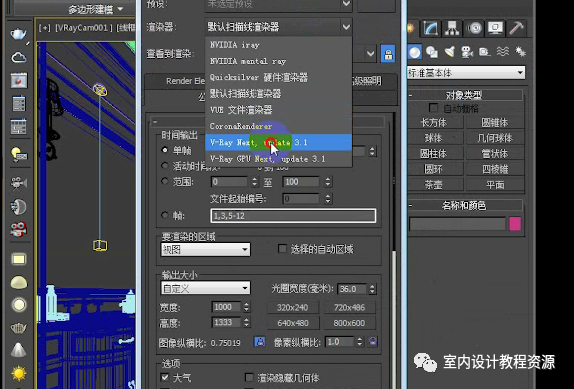Click the cone icon in left toolbar
This screenshot has height=389, width=574.
[18, 350]
